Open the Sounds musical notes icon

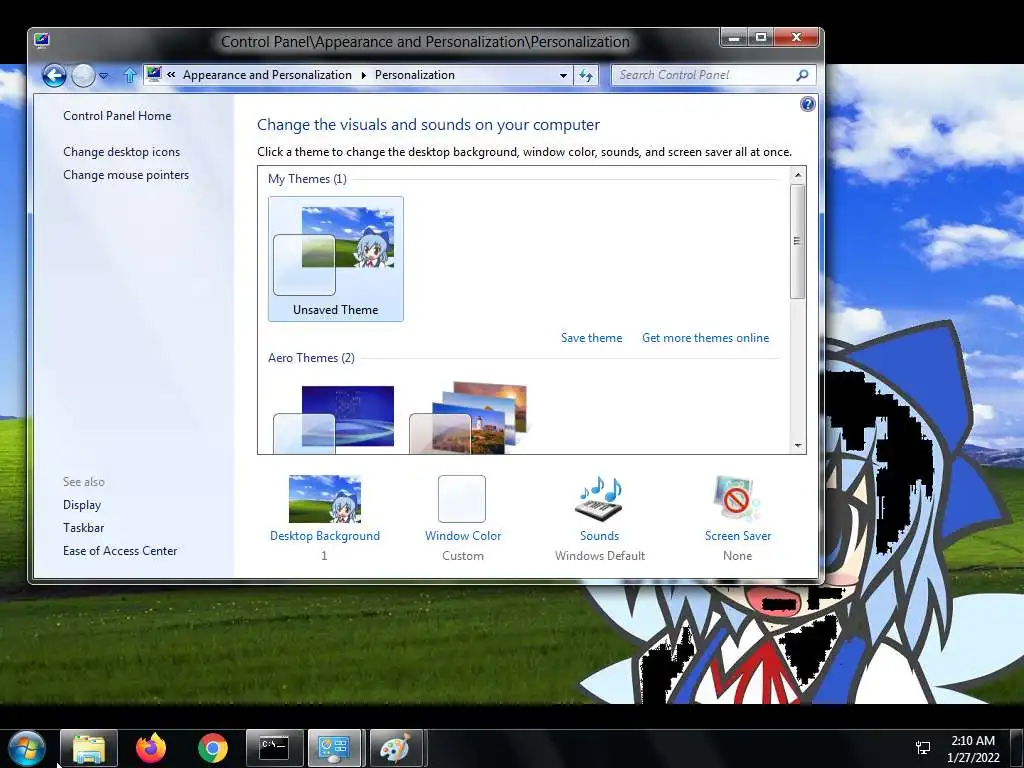click(x=599, y=499)
